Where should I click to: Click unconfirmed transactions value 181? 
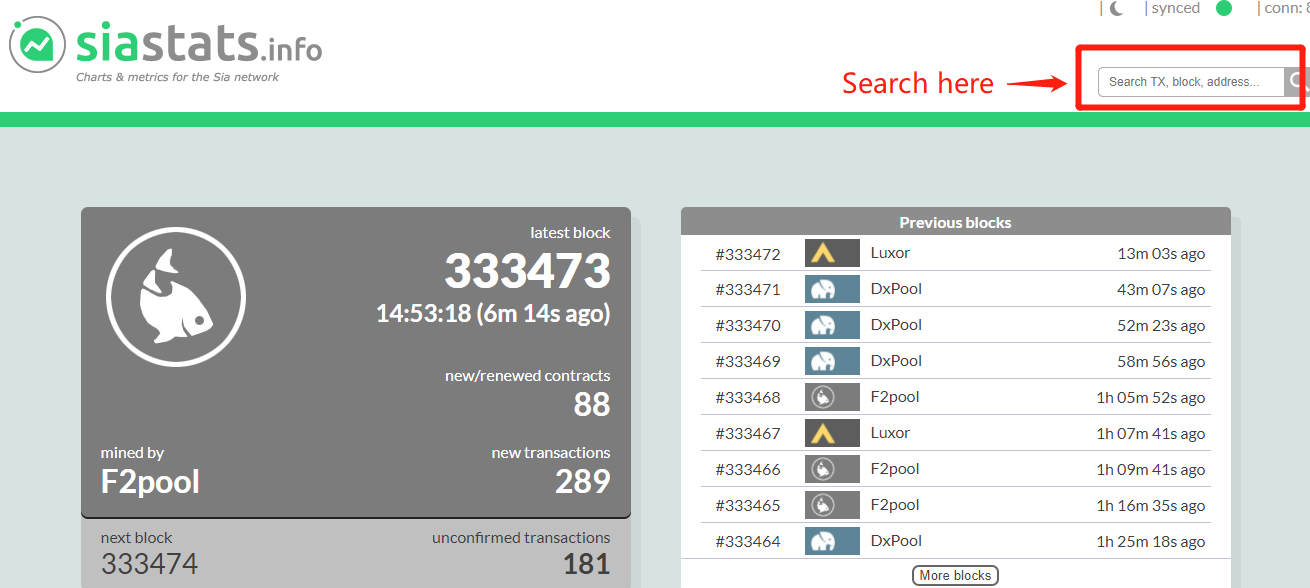(586, 564)
